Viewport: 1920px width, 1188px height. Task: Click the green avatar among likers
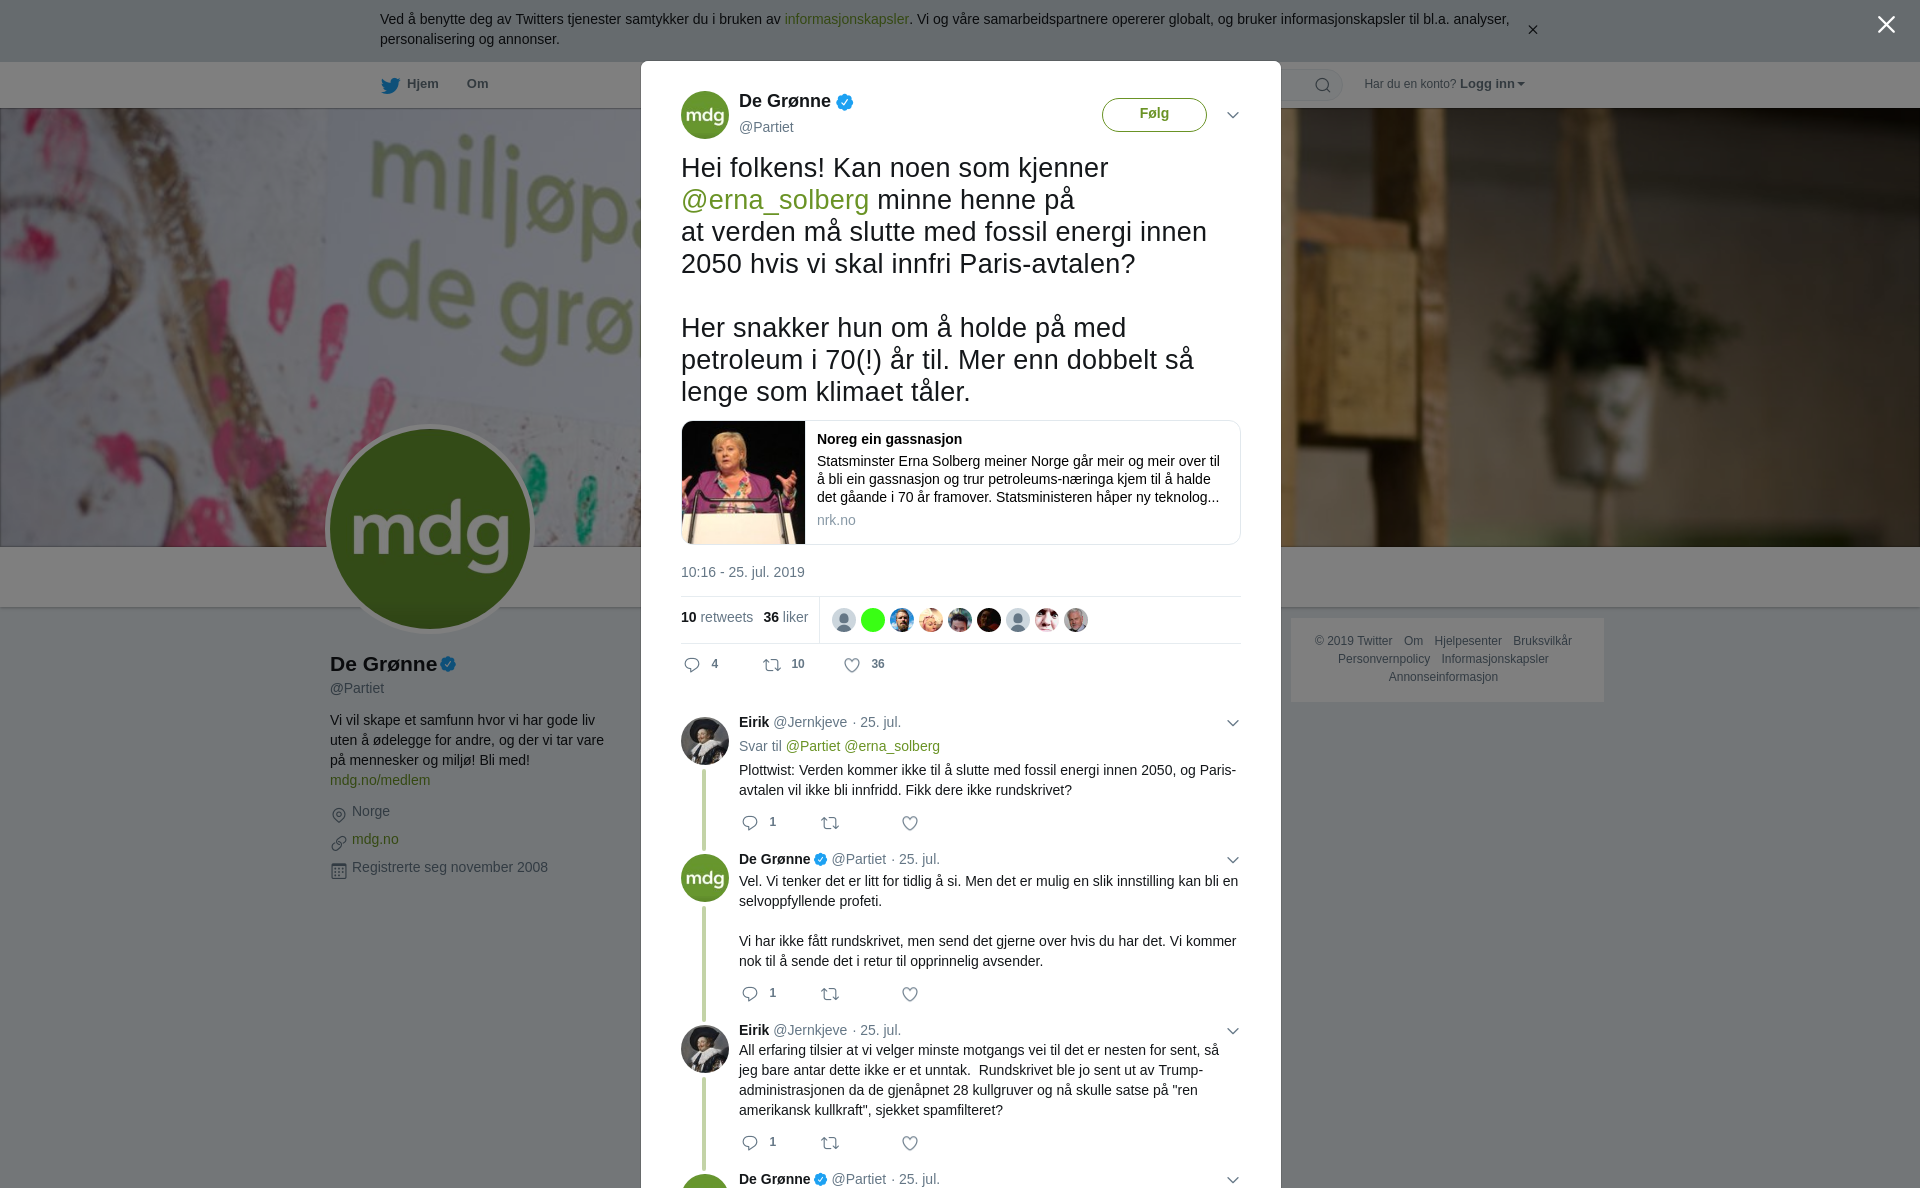pos(873,620)
